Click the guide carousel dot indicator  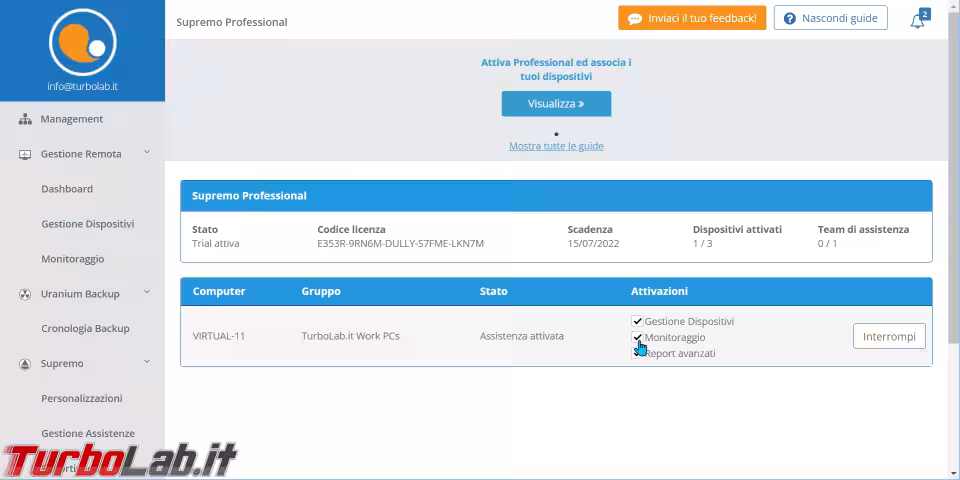[x=556, y=133]
